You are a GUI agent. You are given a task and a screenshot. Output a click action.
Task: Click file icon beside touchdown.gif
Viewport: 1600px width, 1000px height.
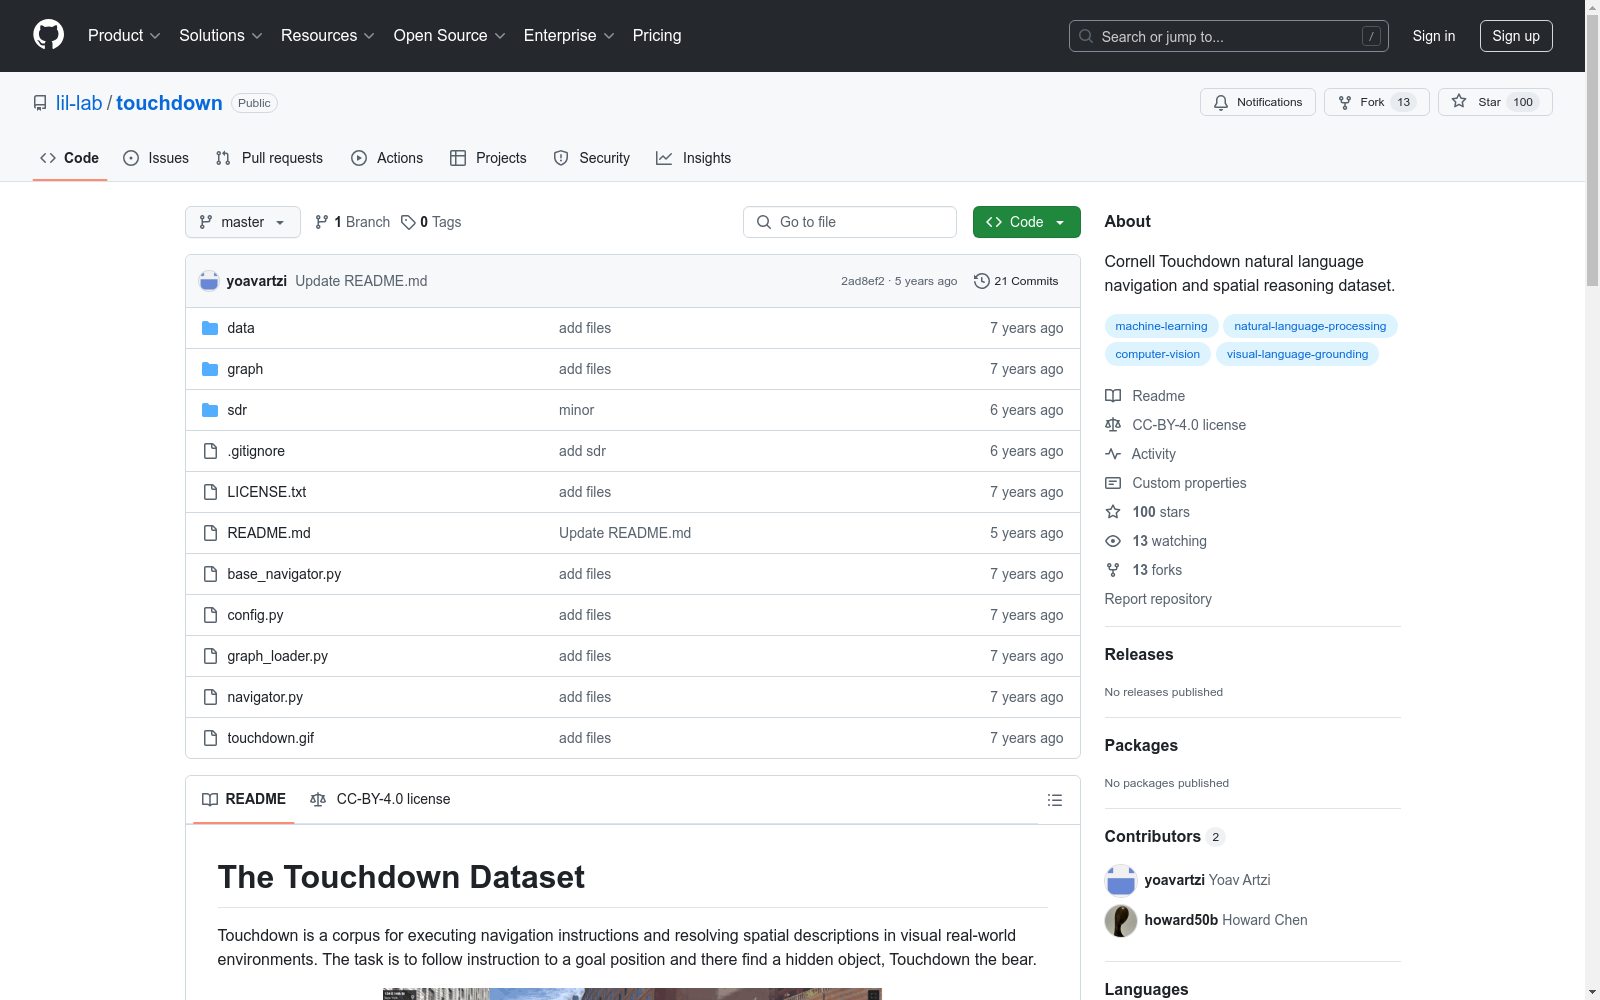[210, 738]
